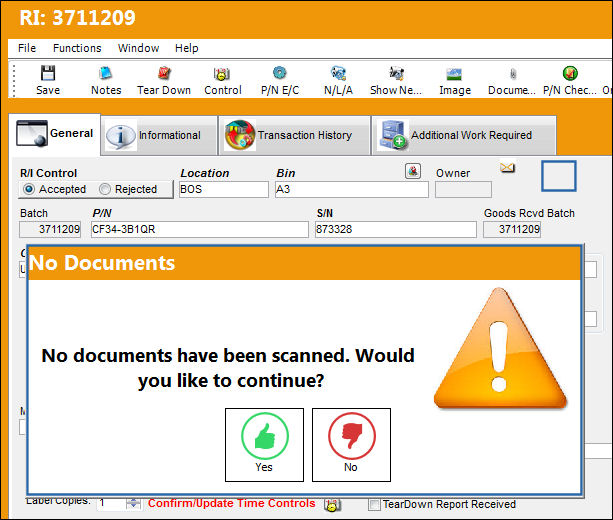This screenshot has width=613, height=520.
Task: Click the Batch field 3711209
Action: [50, 229]
